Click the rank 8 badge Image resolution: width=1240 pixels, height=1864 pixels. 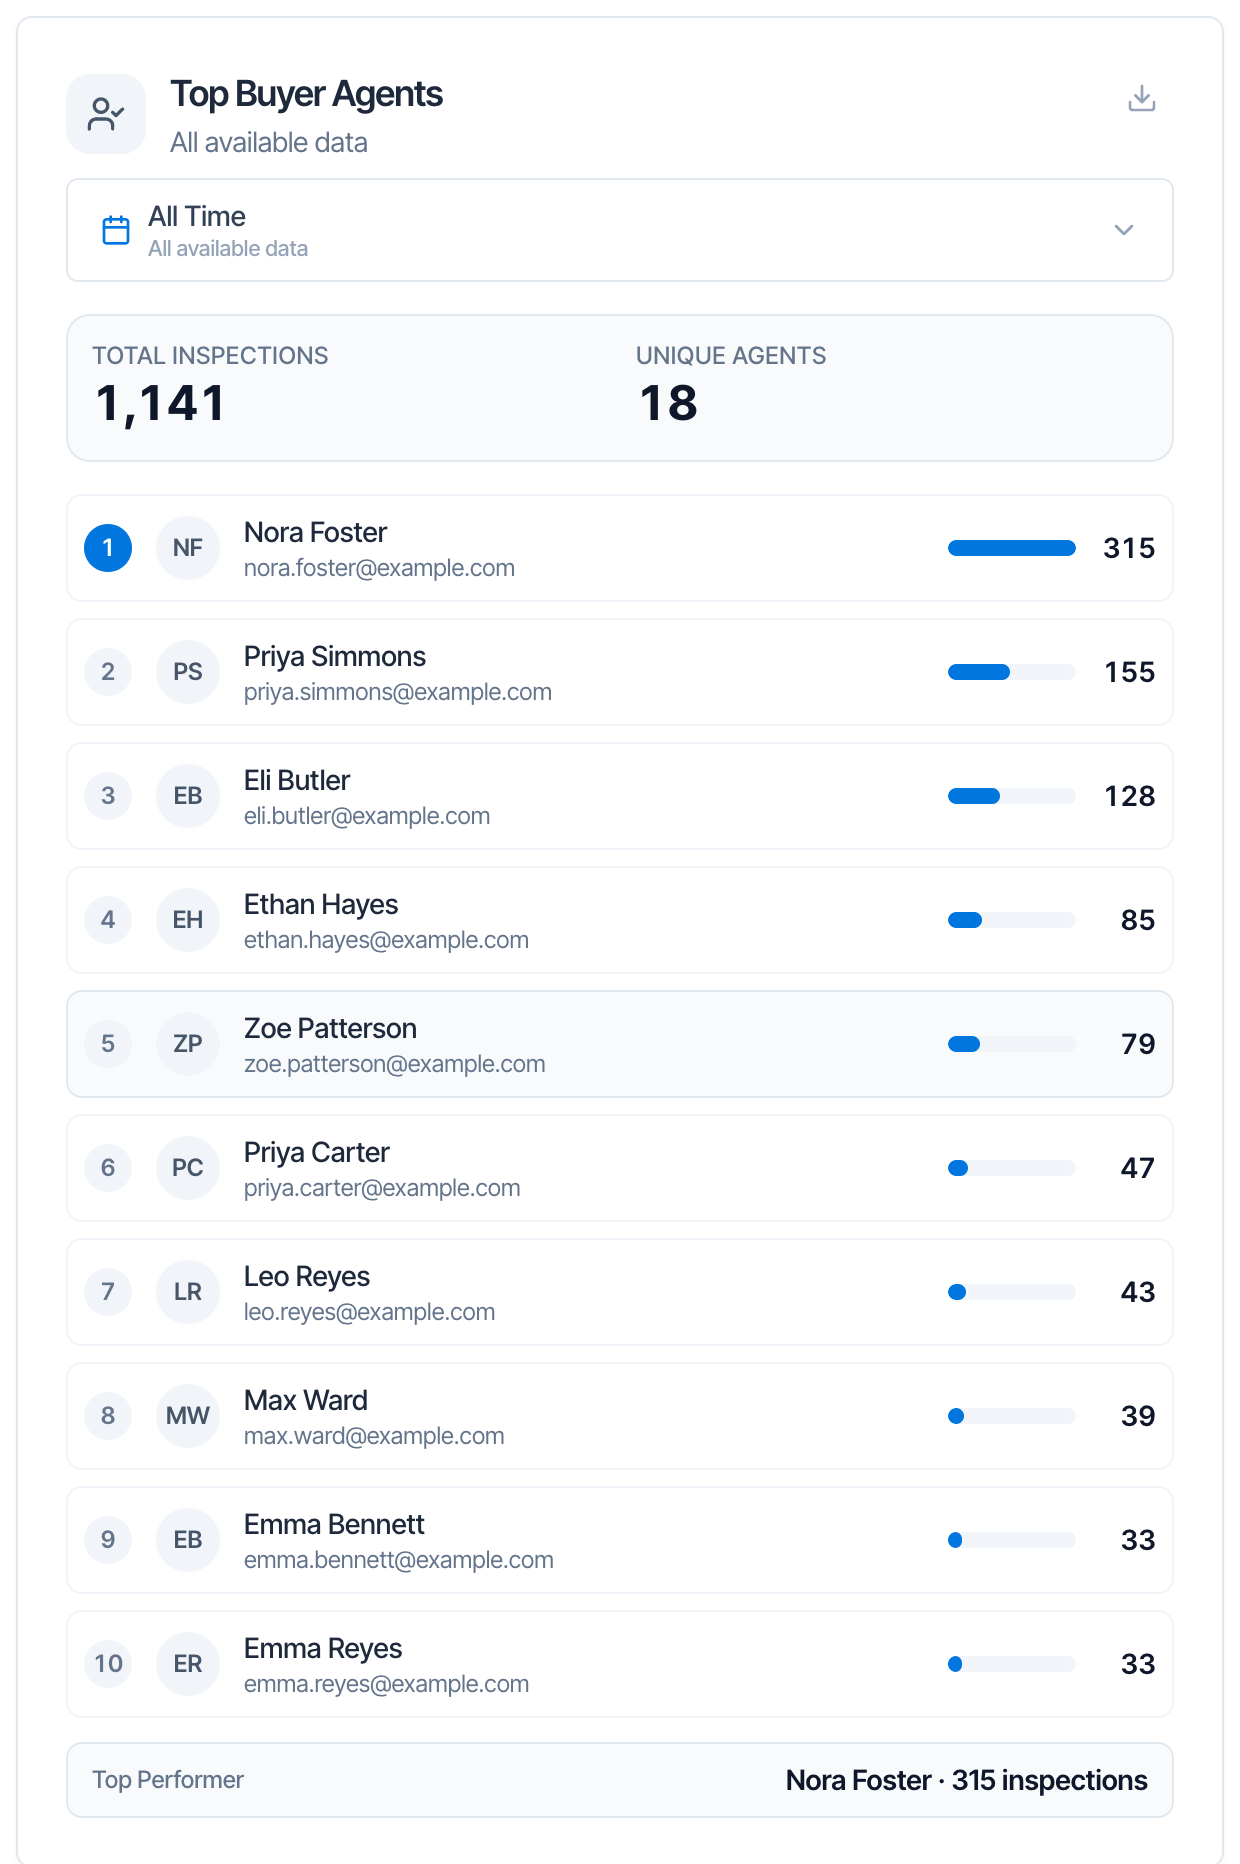tap(108, 1416)
